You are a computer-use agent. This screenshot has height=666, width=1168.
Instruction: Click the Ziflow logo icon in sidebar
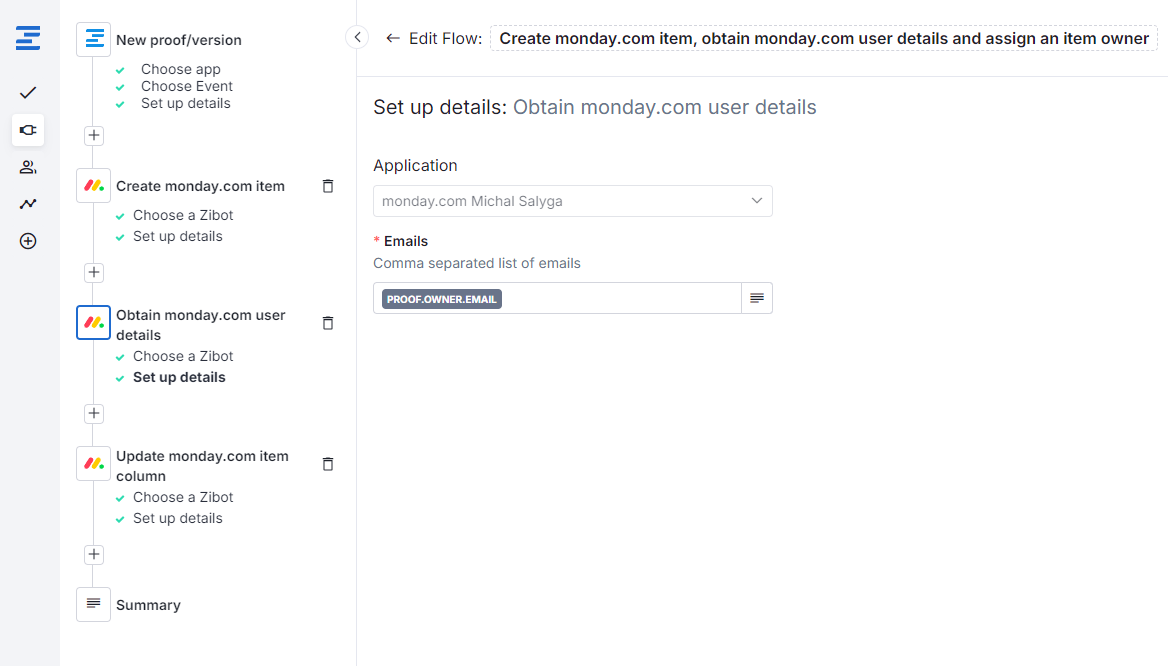tap(28, 39)
